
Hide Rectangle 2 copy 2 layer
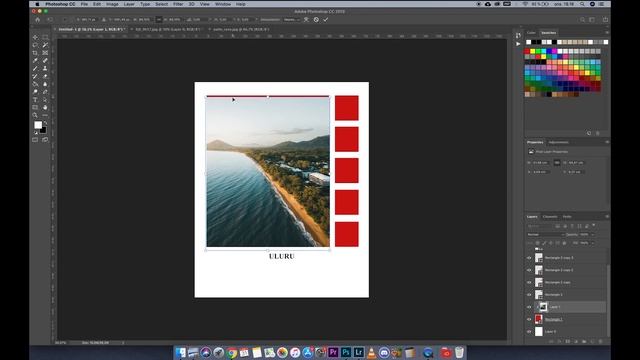click(x=529, y=270)
